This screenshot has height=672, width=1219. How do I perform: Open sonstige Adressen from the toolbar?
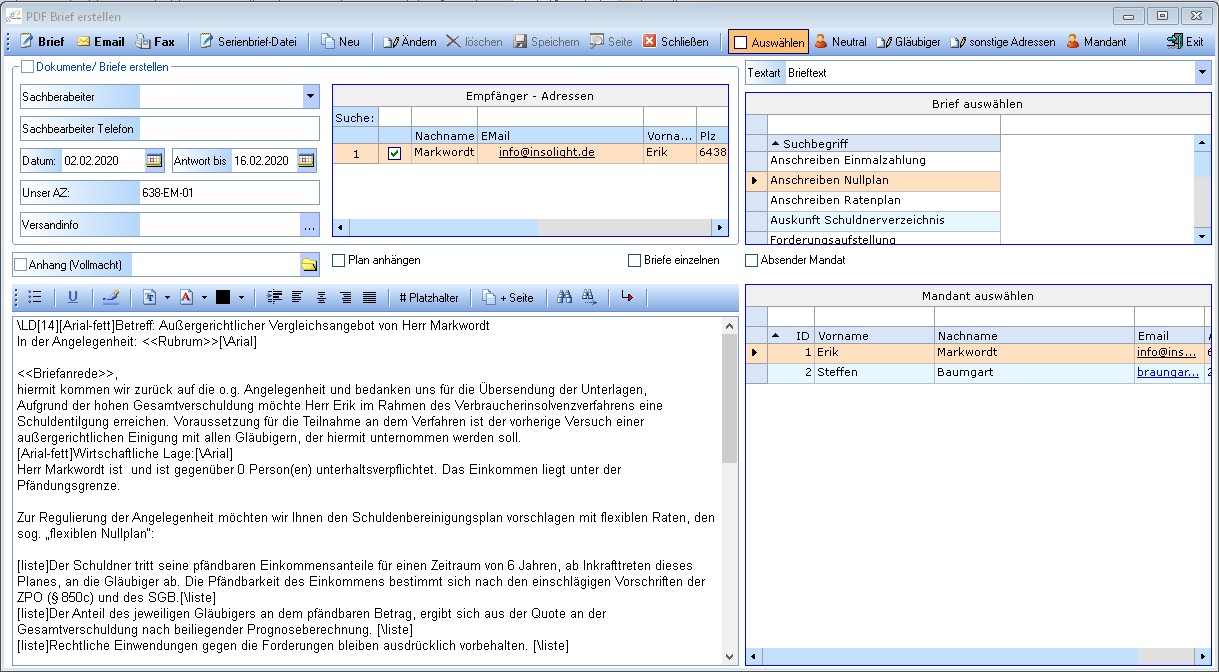pyautogui.click(x=1002, y=42)
